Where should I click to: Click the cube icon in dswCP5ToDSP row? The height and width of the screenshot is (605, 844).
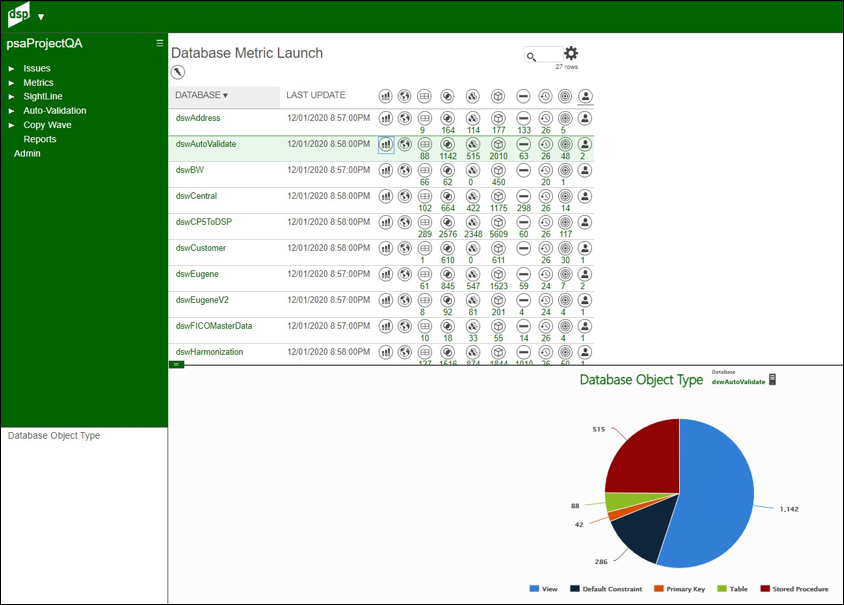tap(498, 222)
